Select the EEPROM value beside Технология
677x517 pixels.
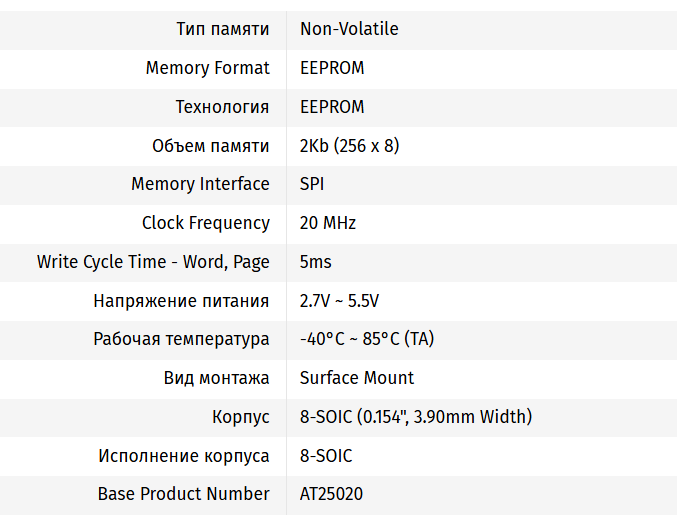(x=332, y=107)
